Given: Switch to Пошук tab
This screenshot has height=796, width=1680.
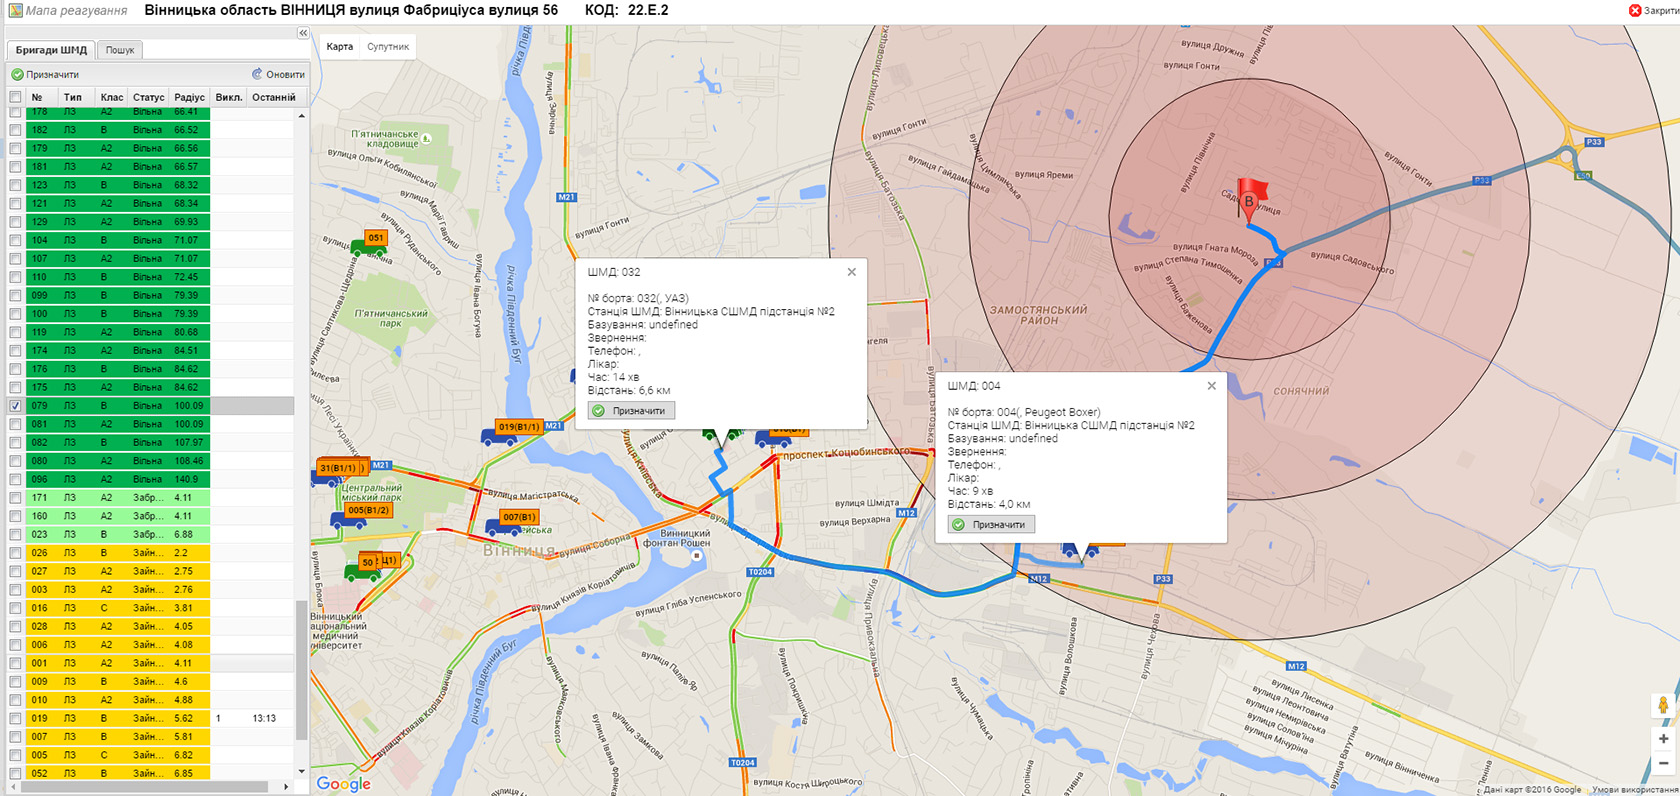Looking at the screenshot, I should (120, 50).
